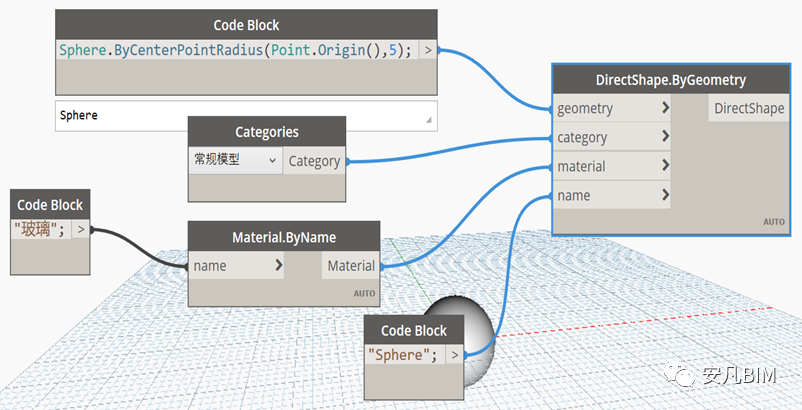
Task: Click the DirectShape.ByGeometry node header
Action: [670, 79]
